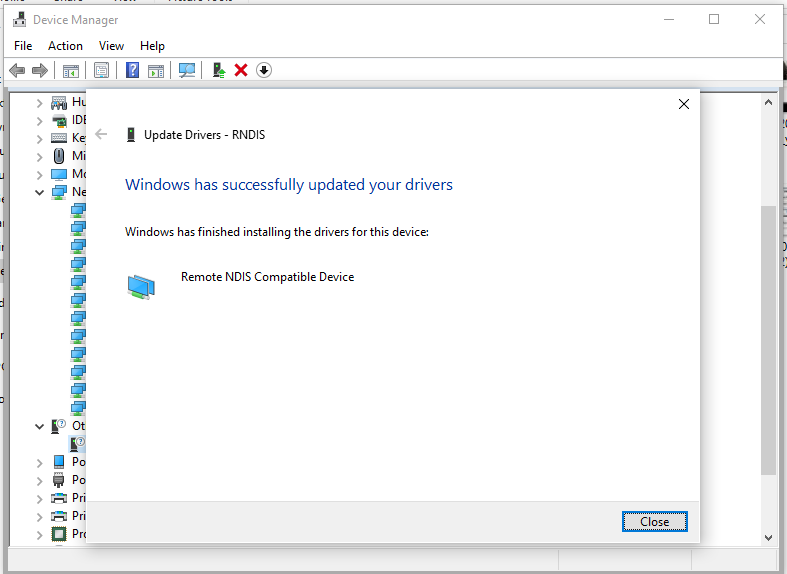The width and height of the screenshot is (787, 574).
Task: Expand the Processors node
Action: [40, 535]
